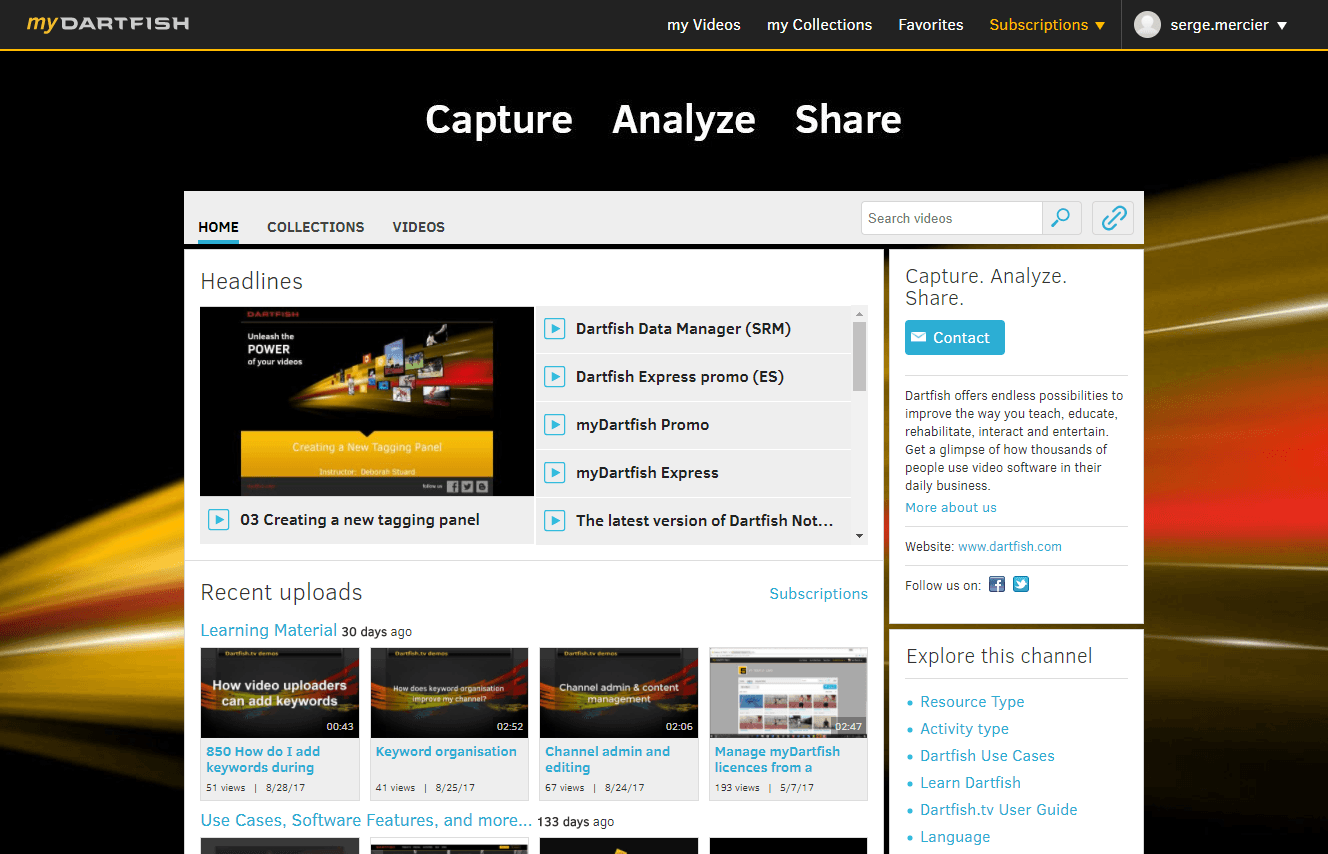This screenshot has width=1328, height=854.
Task: Select the Dartfish Express promo (ES) headline
Action: [680, 377]
